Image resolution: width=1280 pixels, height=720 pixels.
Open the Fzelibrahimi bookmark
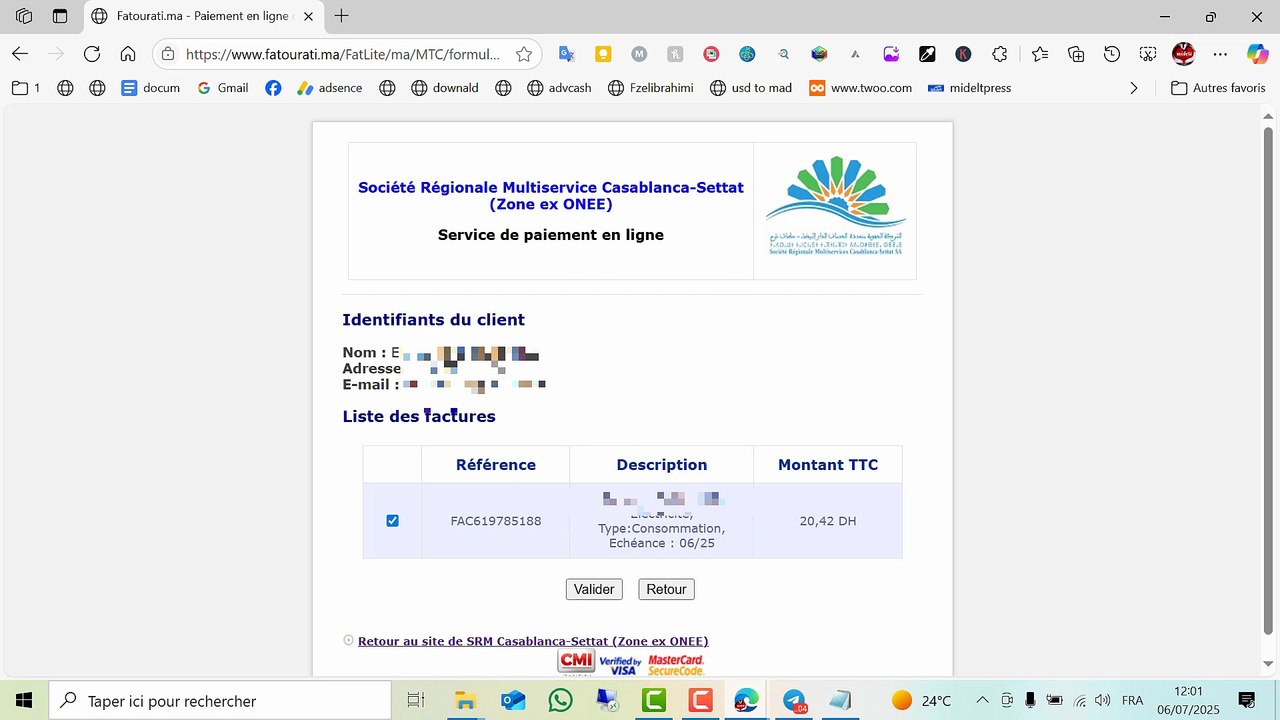click(x=651, y=88)
